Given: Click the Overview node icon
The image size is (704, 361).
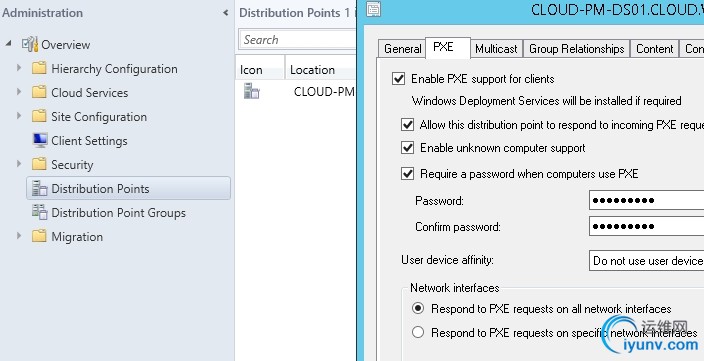Looking at the screenshot, I should [30, 44].
